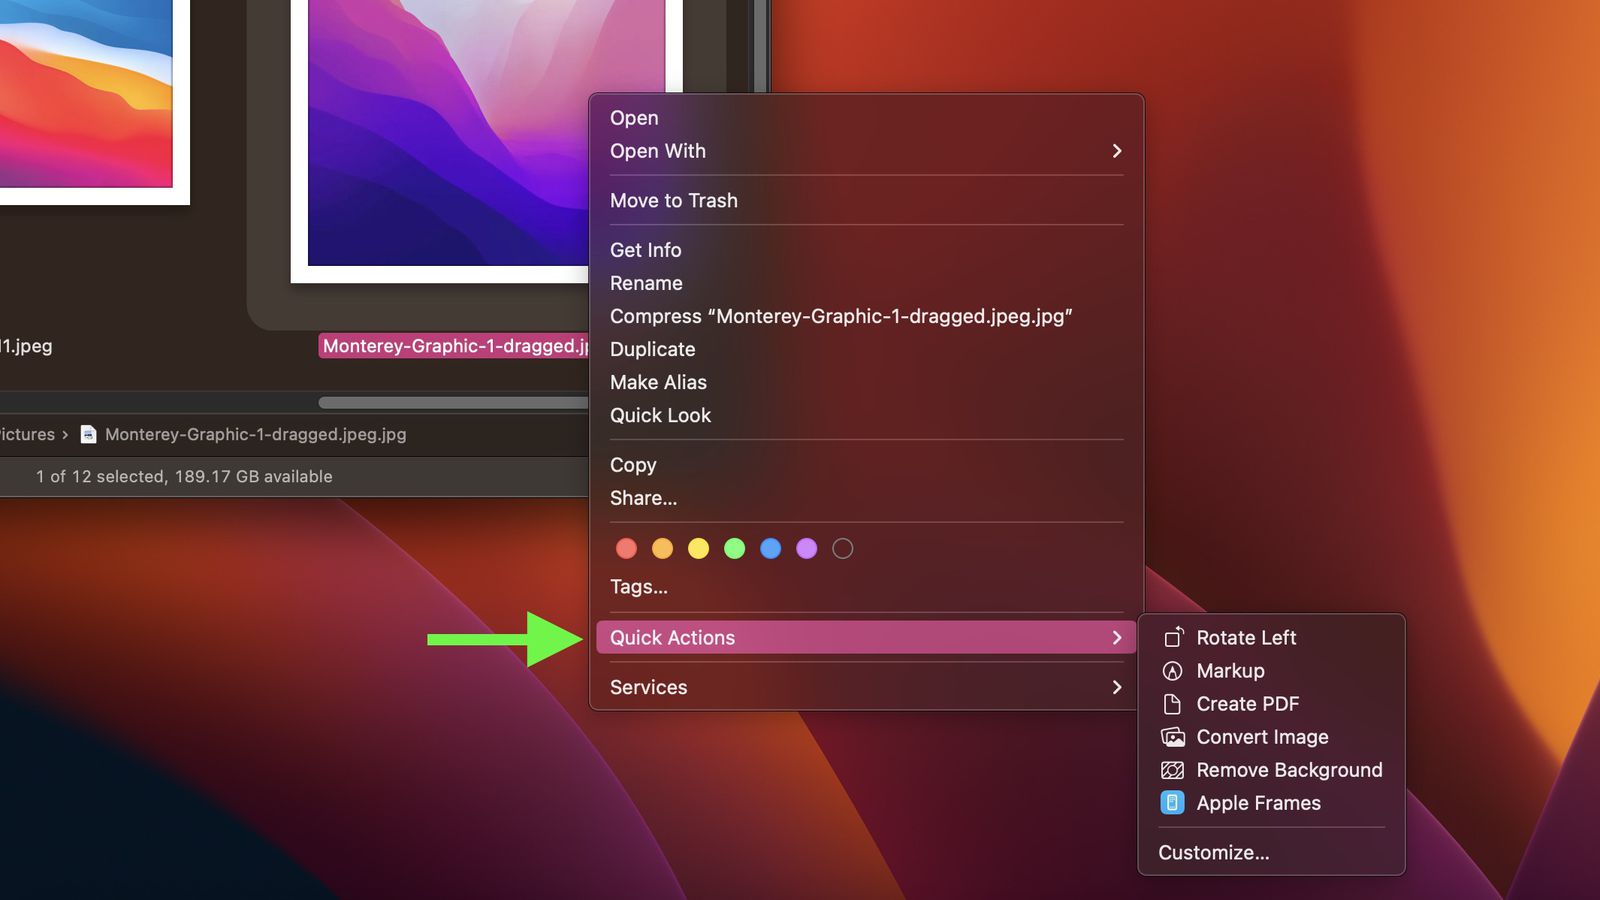This screenshot has width=1600, height=900.
Task: Expand the Open With submenu arrow
Action: (1116, 151)
